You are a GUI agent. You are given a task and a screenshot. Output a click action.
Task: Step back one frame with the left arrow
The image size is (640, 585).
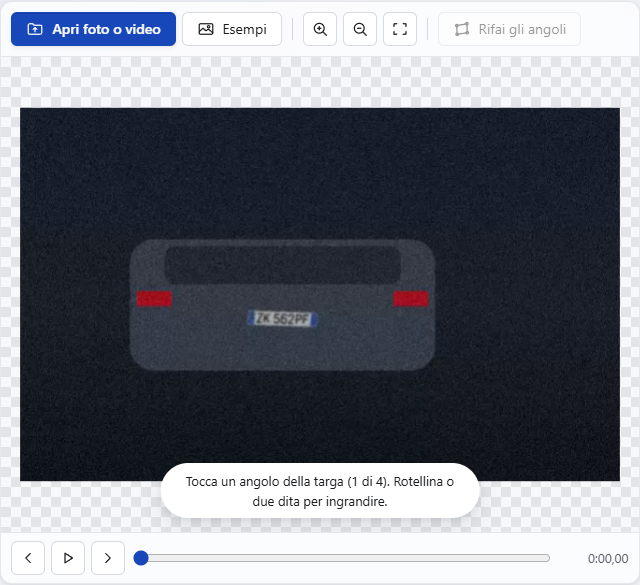coord(28,558)
